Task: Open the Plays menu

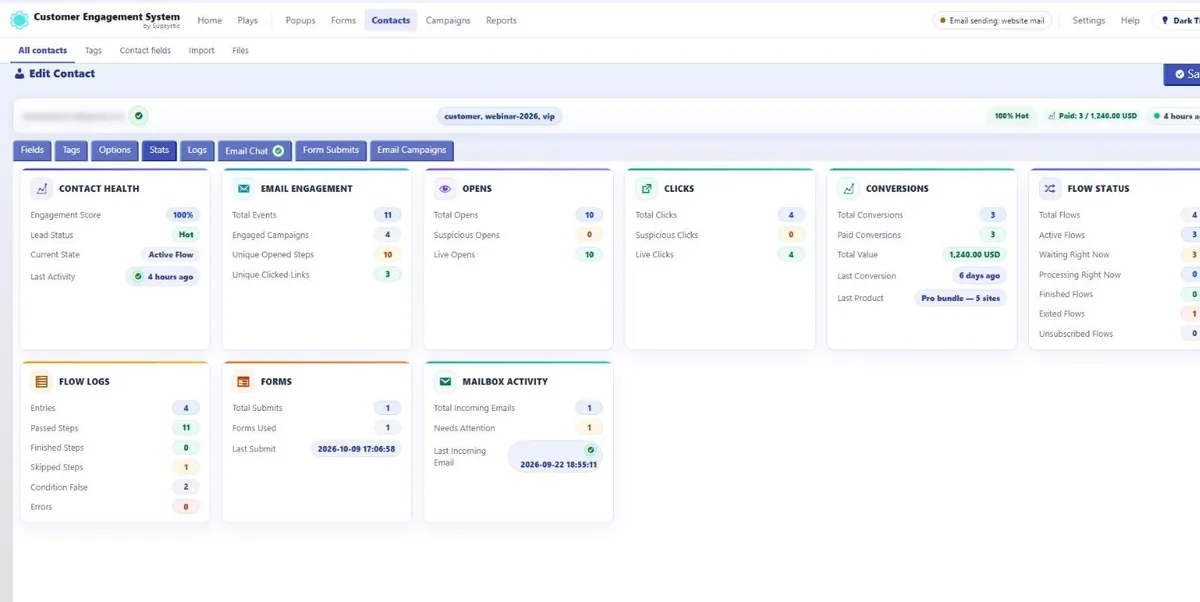Action: pos(247,20)
